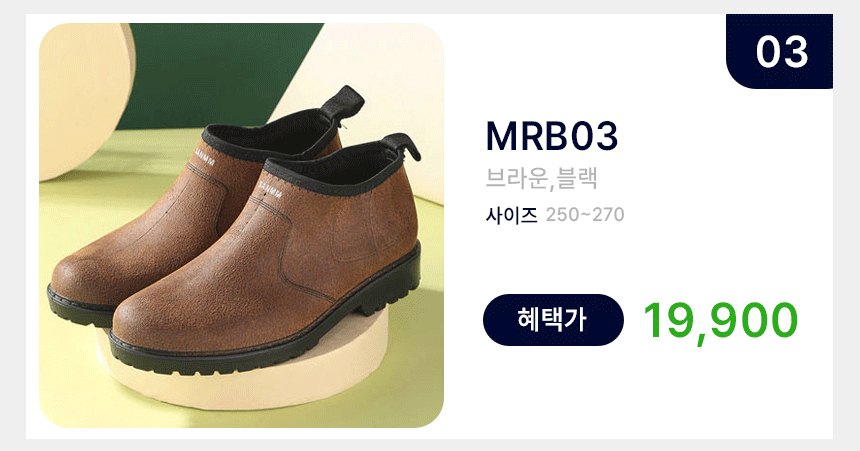Screen dimensions: 860x451
Task: Select the MRB03 product title
Action: pyautogui.click(x=552, y=136)
